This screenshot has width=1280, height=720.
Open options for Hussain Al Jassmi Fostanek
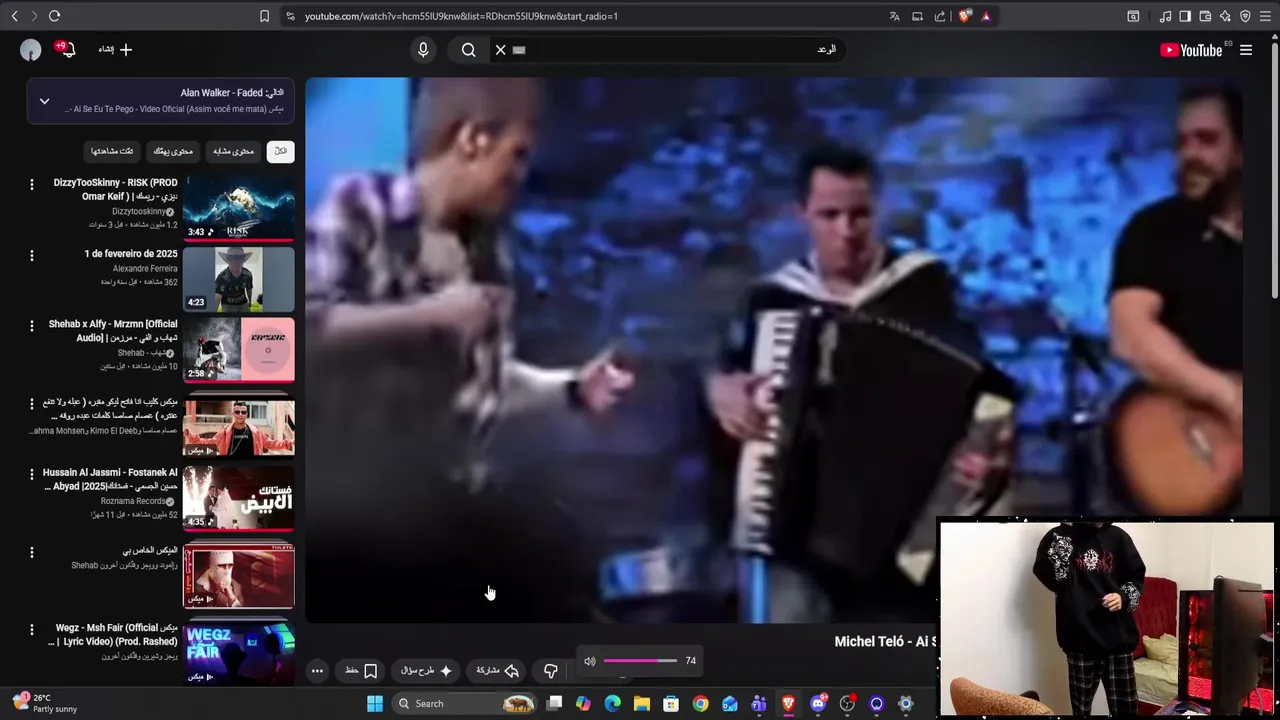[31, 474]
